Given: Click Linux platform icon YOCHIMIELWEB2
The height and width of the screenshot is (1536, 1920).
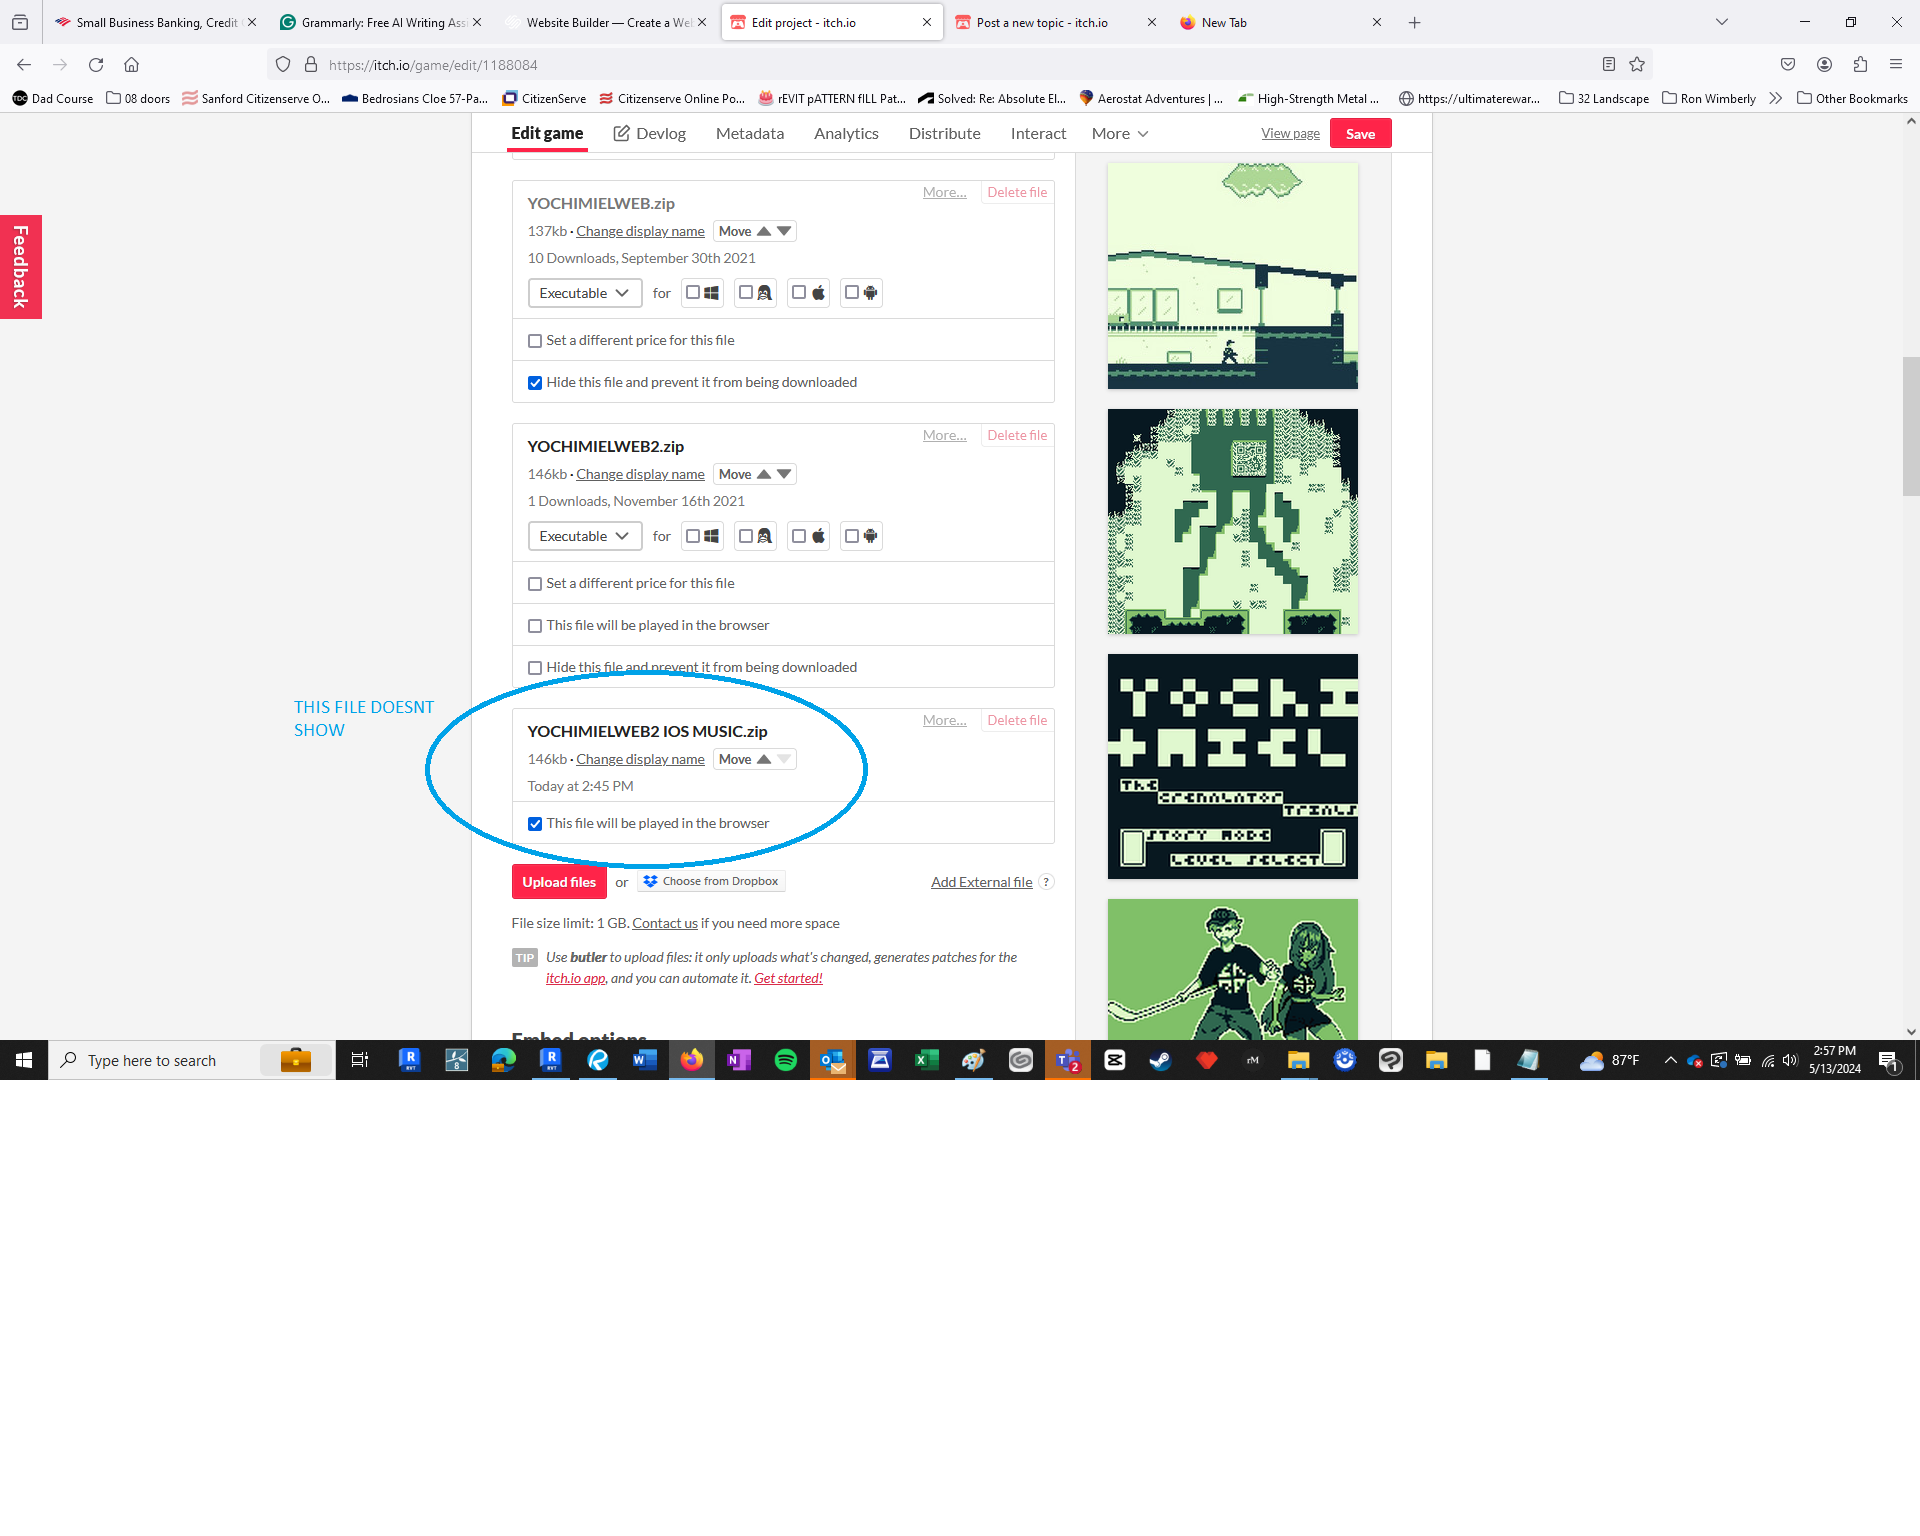Looking at the screenshot, I should pyautogui.click(x=754, y=534).
